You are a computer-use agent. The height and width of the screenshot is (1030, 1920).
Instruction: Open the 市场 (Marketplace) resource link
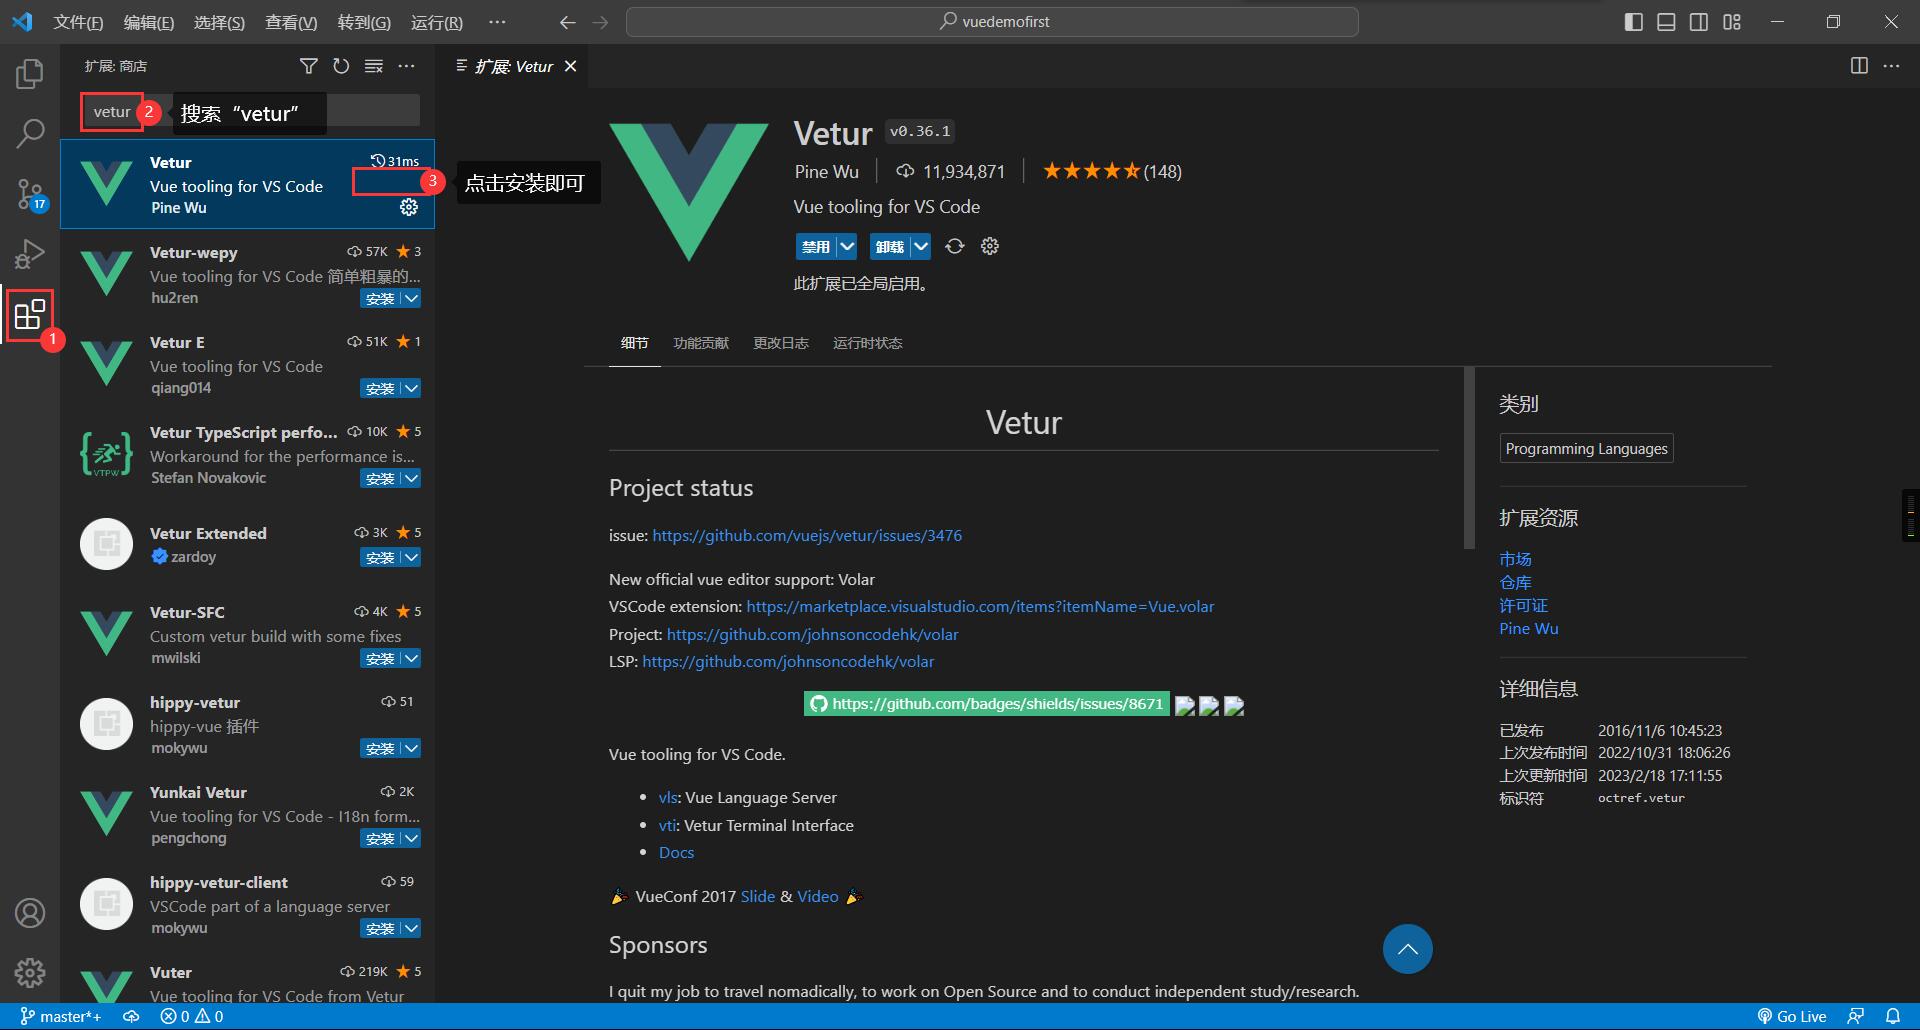[1515, 559]
